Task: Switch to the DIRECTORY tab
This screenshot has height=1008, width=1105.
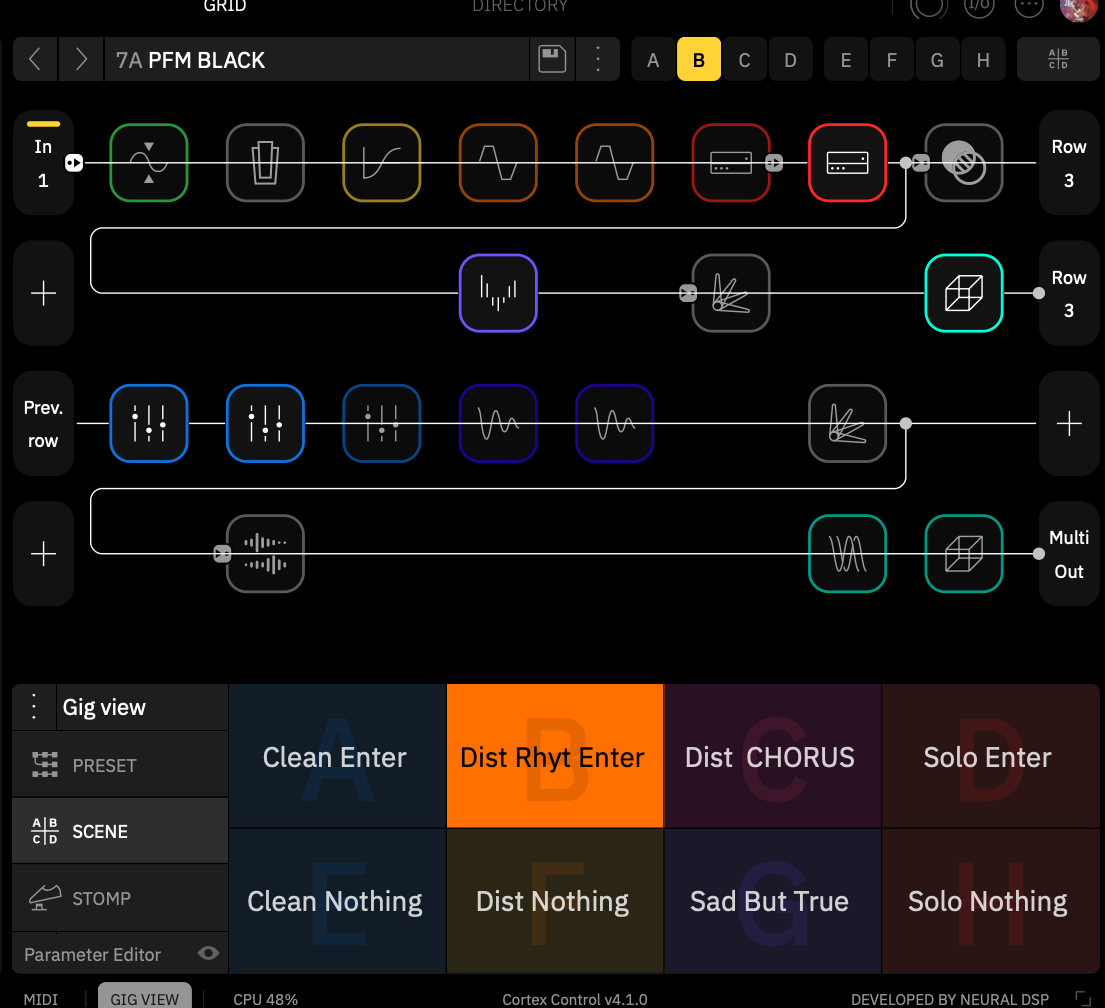Action: (x=520, y=6)
